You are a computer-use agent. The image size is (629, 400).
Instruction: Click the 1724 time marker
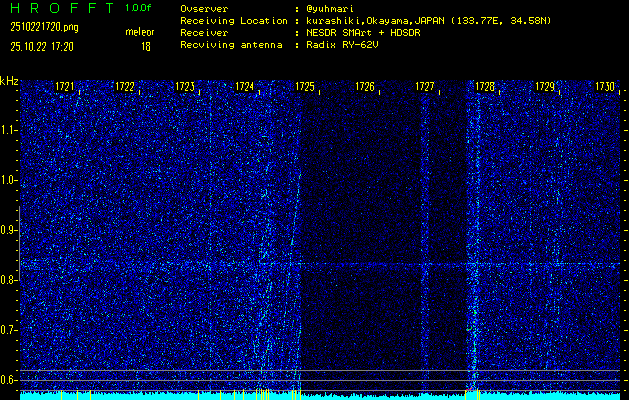point(244,86)
